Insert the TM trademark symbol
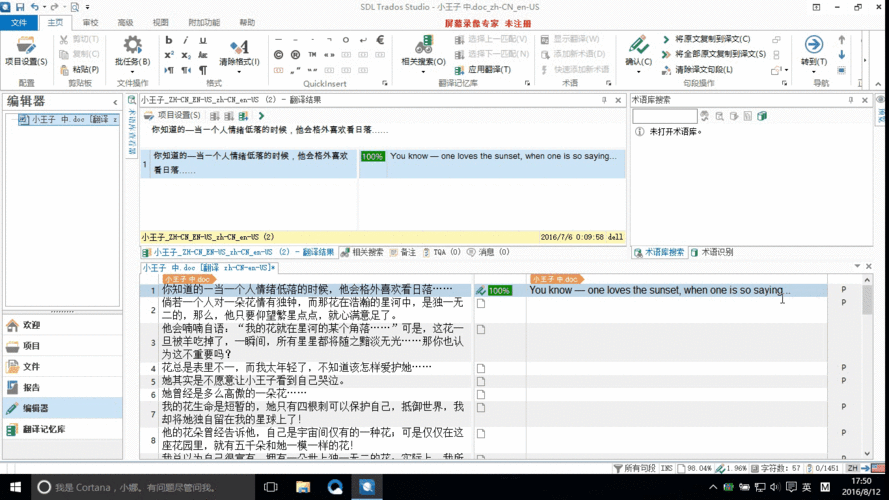The image size is (889, 500). (312, 55)
